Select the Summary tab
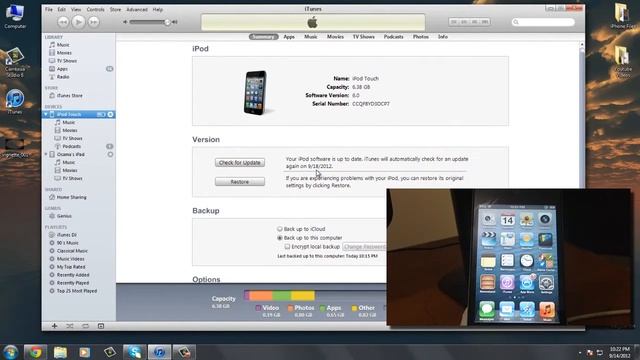The image size is (640, 360). tap(264, 37)
